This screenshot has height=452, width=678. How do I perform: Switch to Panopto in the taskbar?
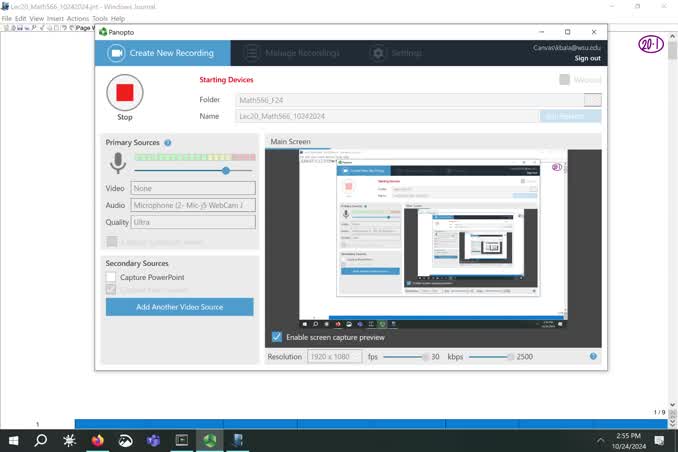point(211,439)
